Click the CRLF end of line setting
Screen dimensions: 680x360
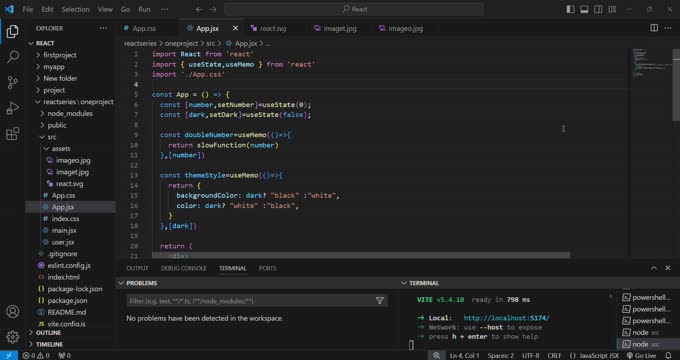554,356
